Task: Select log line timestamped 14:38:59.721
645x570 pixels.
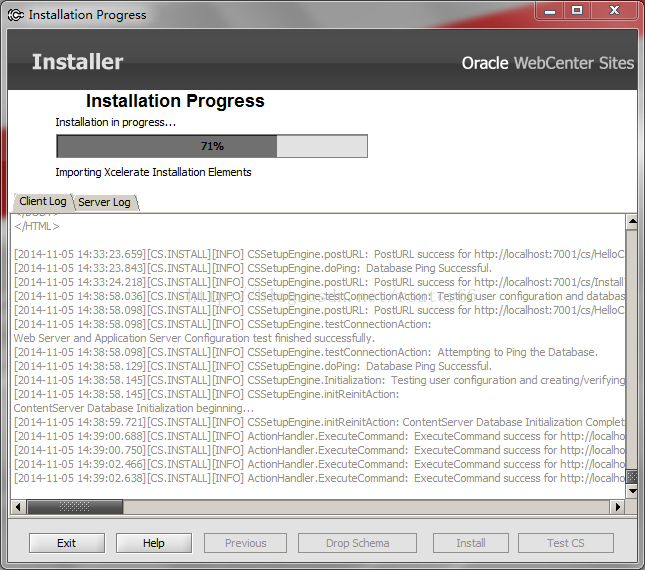Action: click(x=319, y=422)
